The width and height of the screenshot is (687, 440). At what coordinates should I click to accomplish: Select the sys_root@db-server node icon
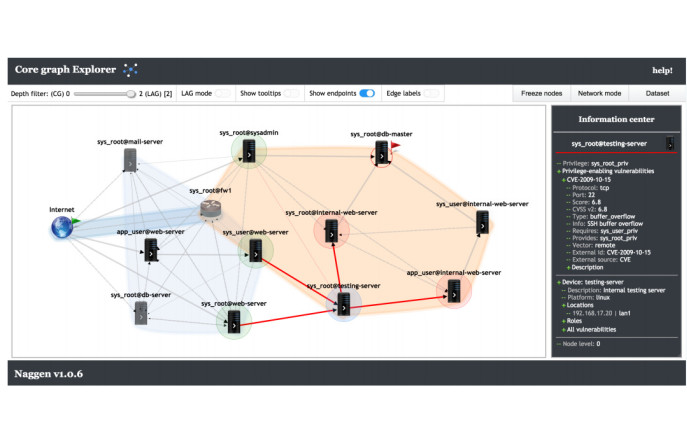[141, 313]
